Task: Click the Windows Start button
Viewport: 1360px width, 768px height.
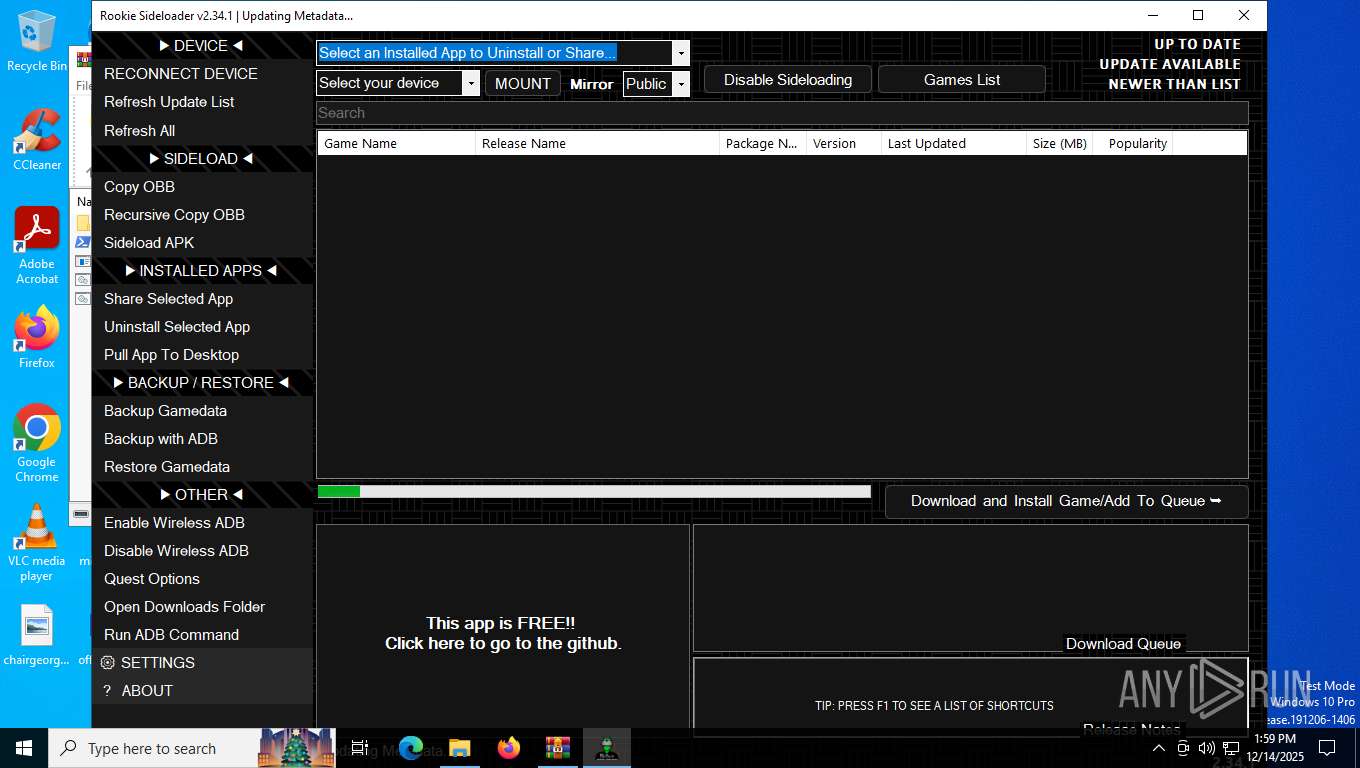Action: pos(24,748)
